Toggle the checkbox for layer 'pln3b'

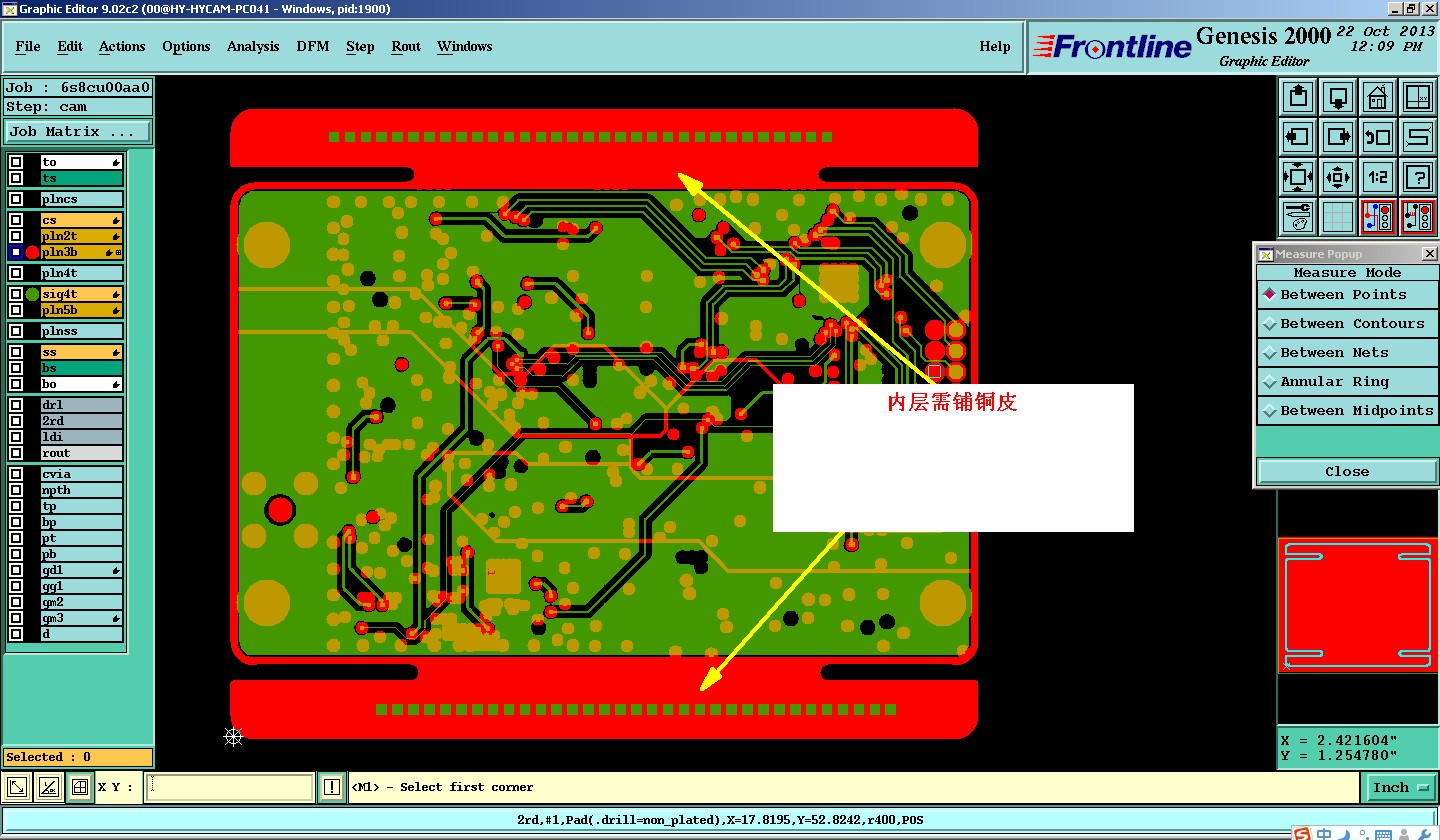16,252
